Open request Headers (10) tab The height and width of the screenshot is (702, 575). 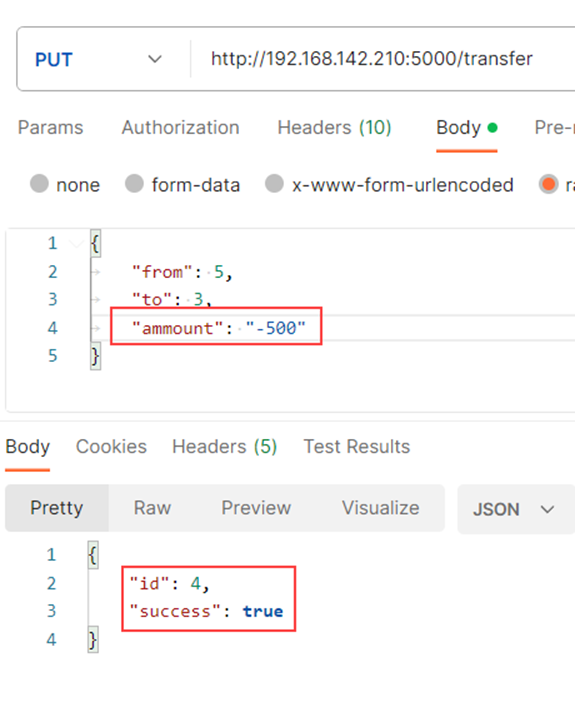tap(335, 128)
